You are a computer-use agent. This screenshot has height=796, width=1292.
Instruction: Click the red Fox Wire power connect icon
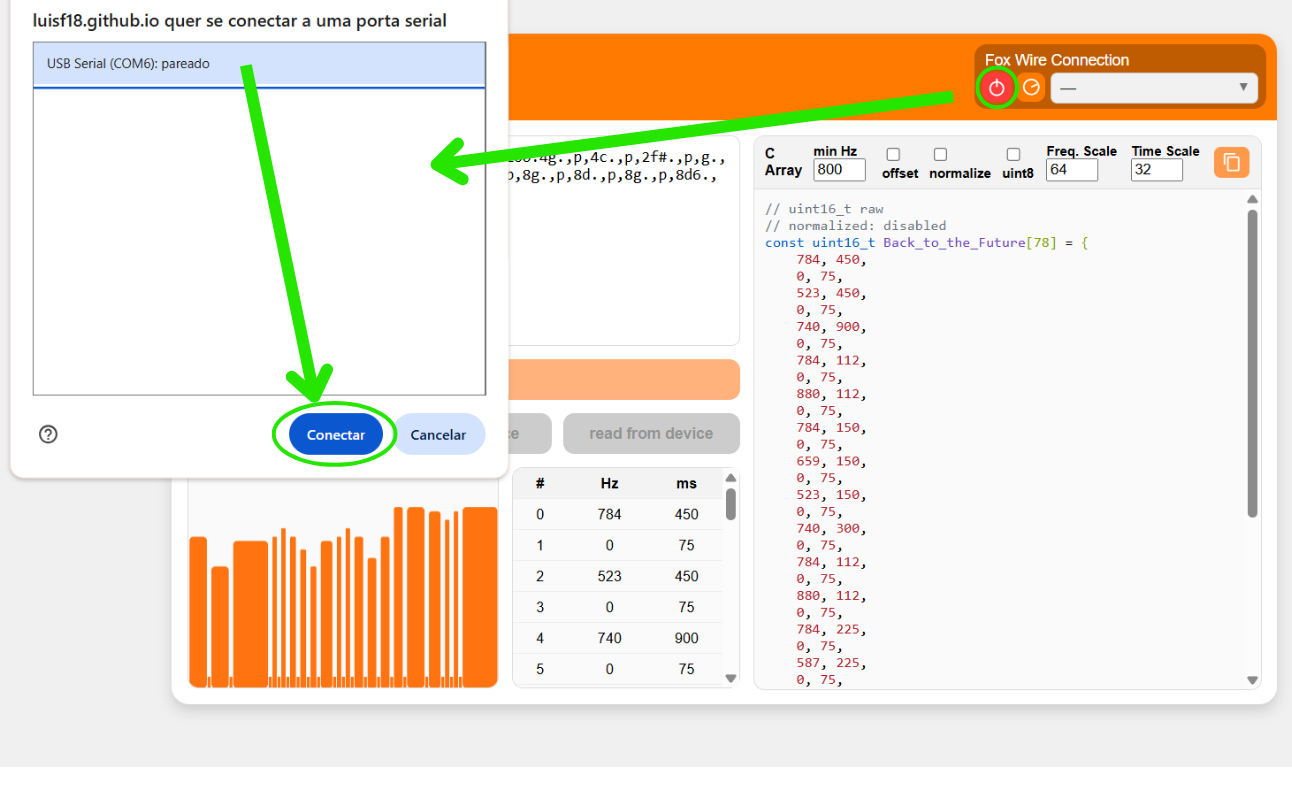point(996,88)
